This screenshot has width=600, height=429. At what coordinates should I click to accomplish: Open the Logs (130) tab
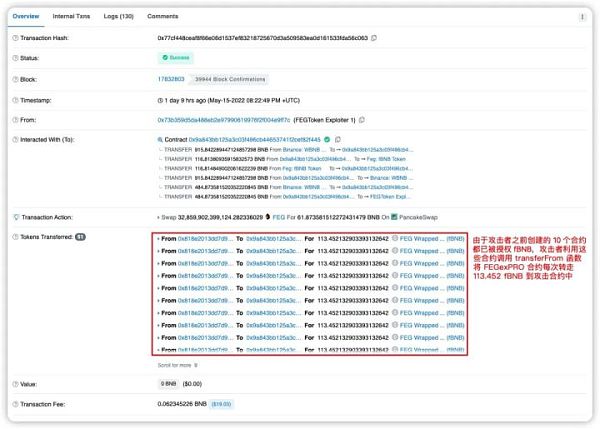tap(120, 17)
